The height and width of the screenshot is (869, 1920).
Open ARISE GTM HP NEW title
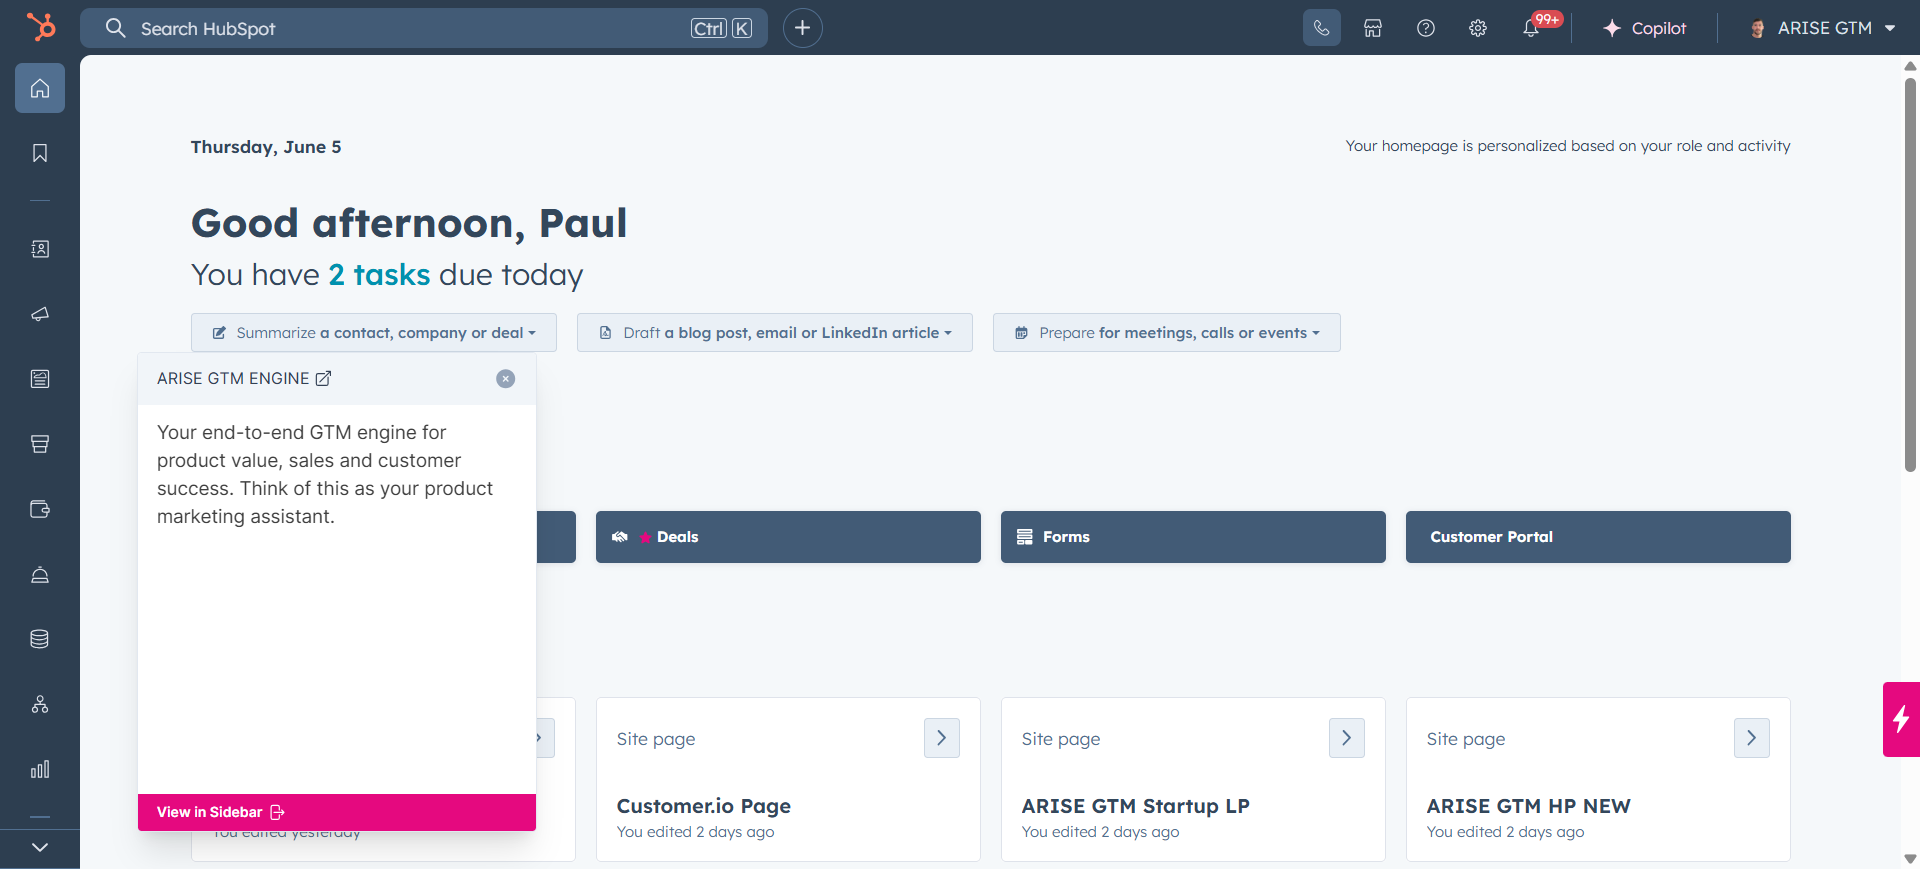point(1529,806)
